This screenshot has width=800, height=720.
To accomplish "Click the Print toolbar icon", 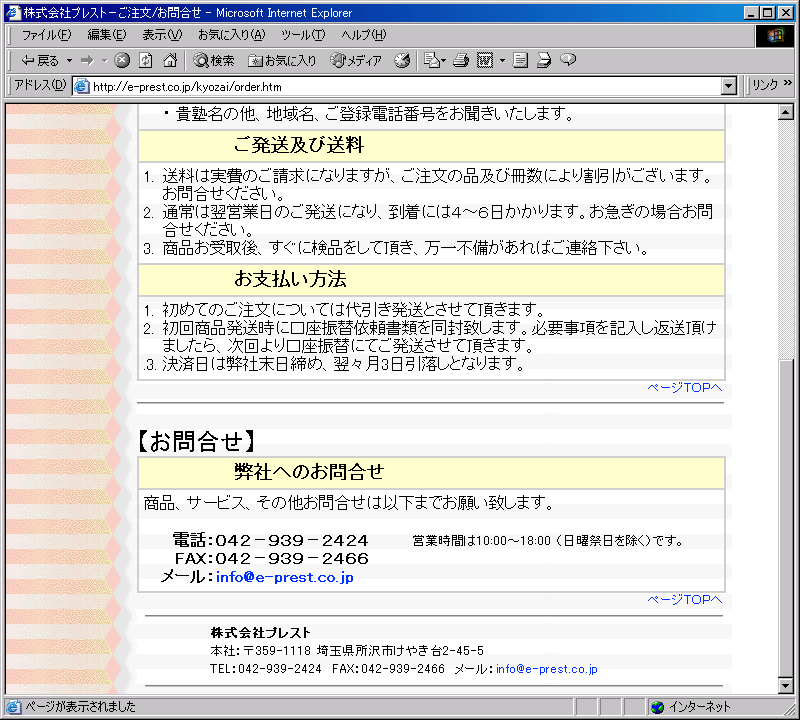I will (x=461, y=61).
